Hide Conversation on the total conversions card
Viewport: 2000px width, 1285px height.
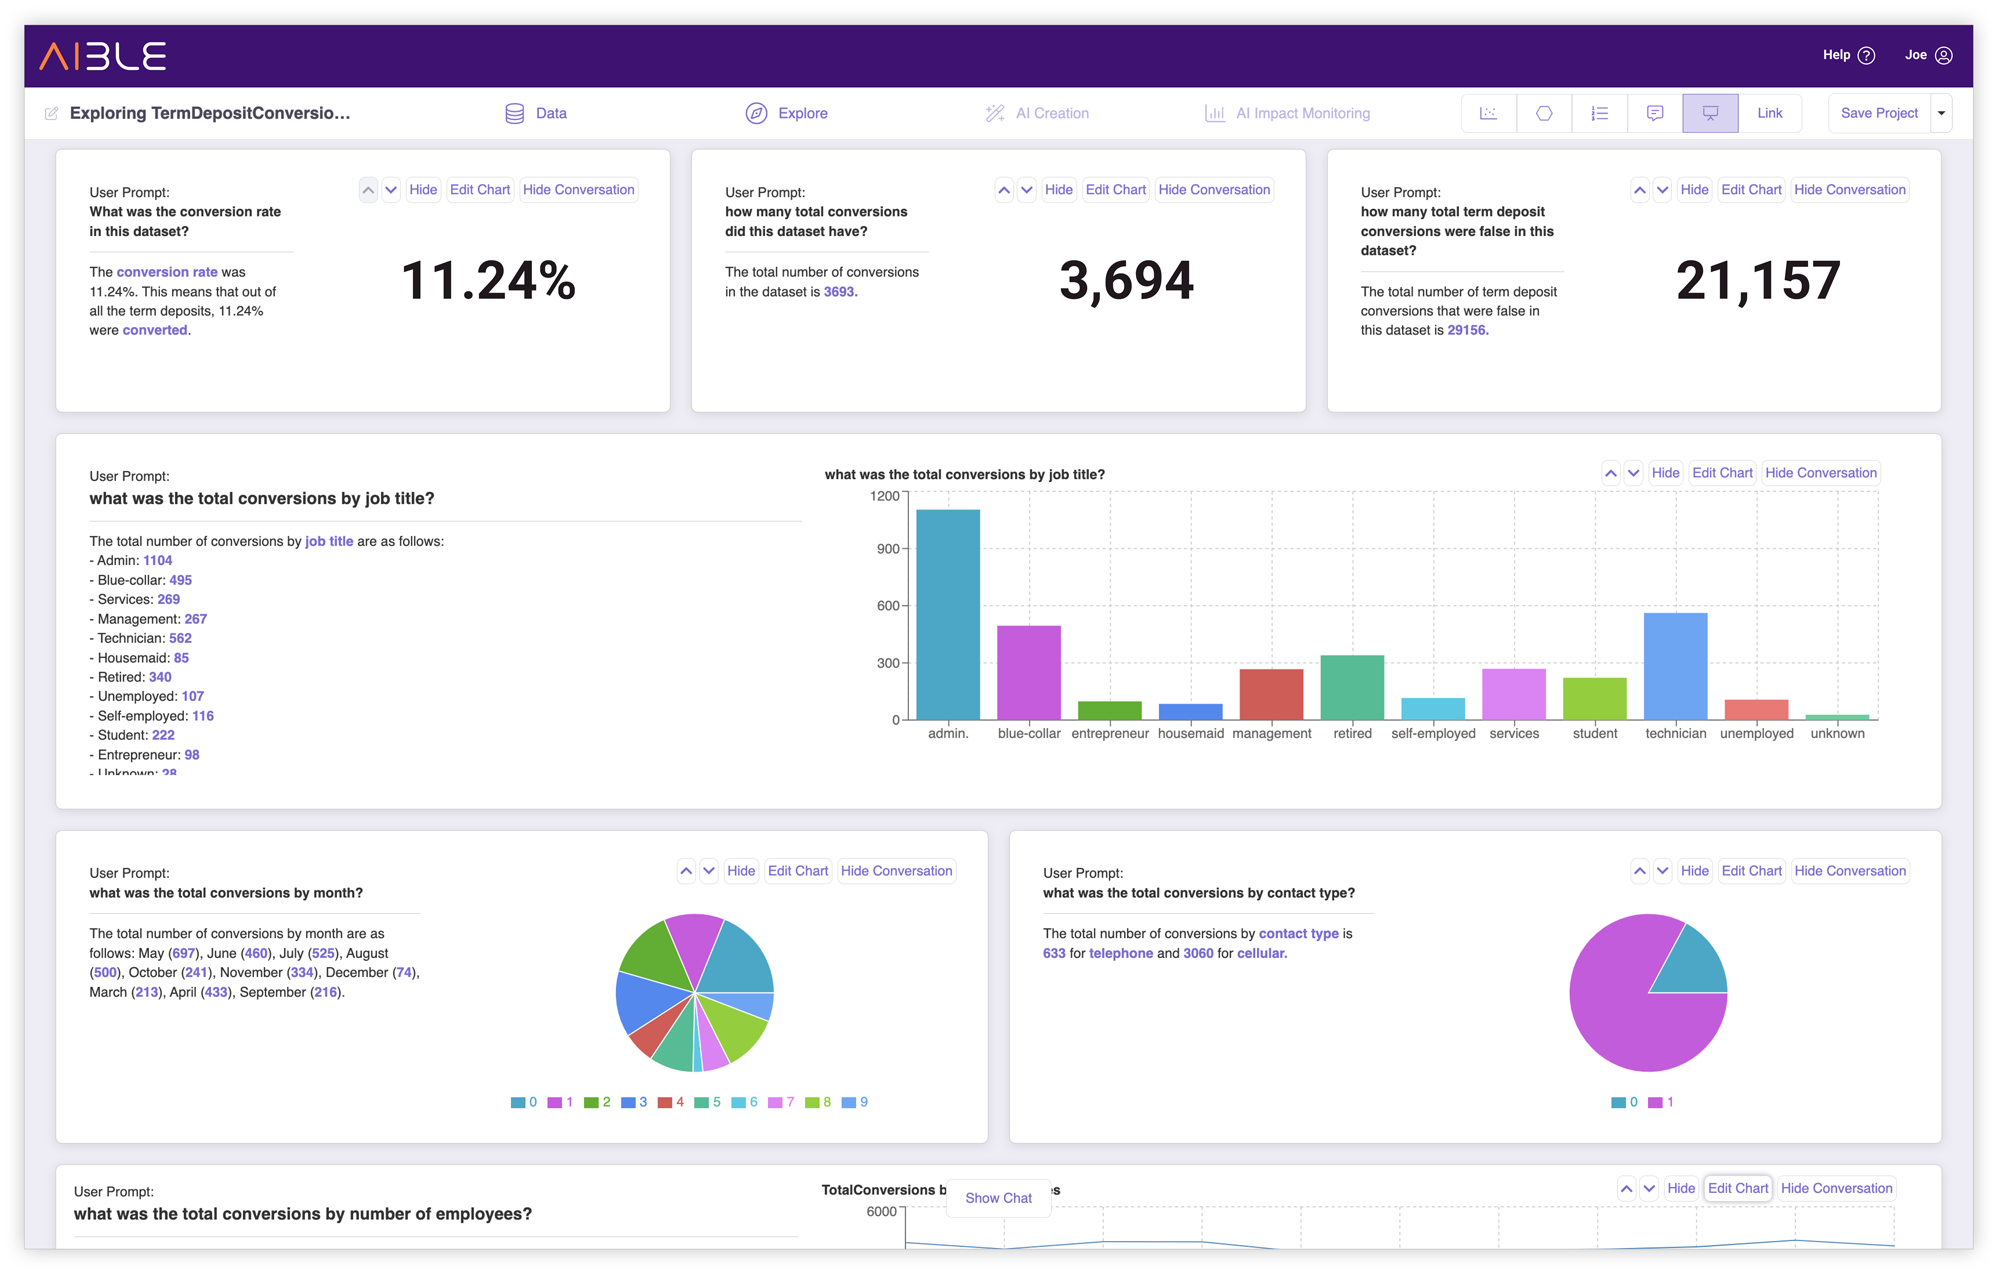click(x=1214, y=189)
